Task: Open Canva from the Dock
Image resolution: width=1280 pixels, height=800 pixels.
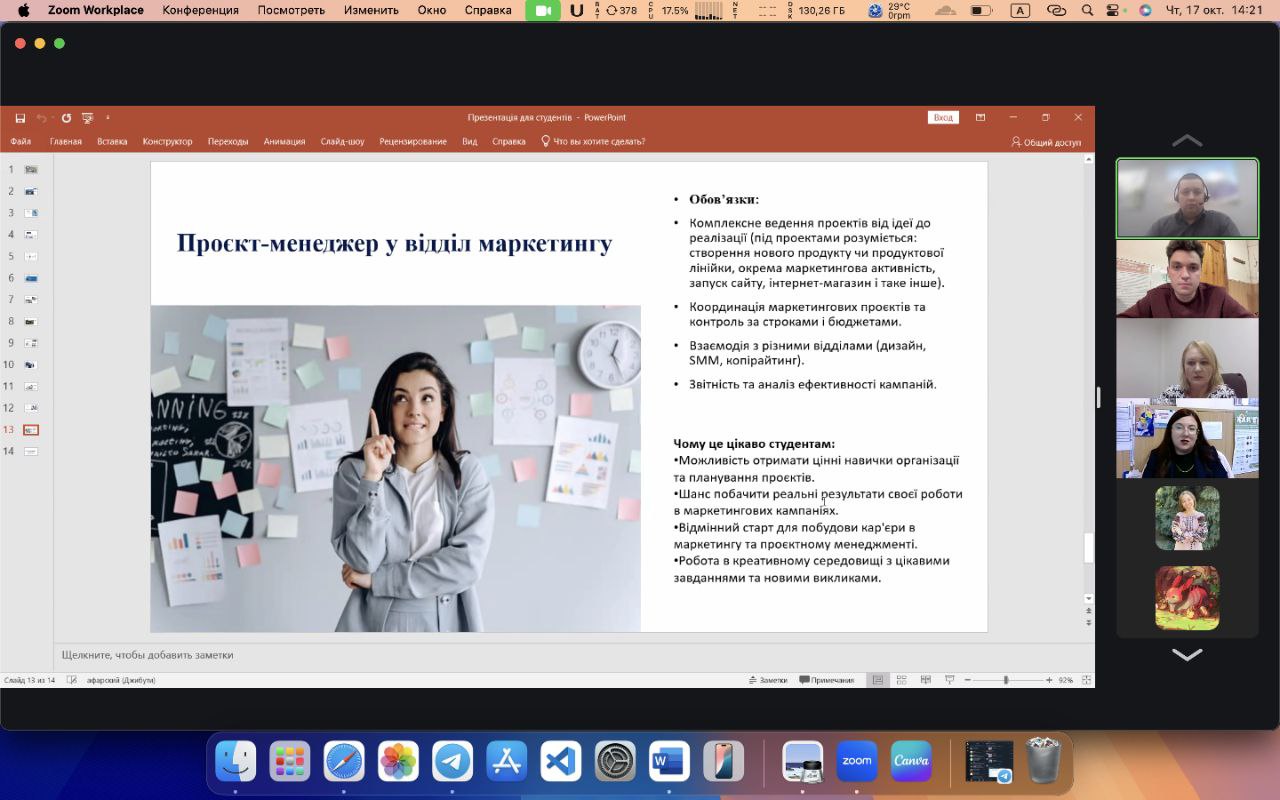Action: [911, 762]
